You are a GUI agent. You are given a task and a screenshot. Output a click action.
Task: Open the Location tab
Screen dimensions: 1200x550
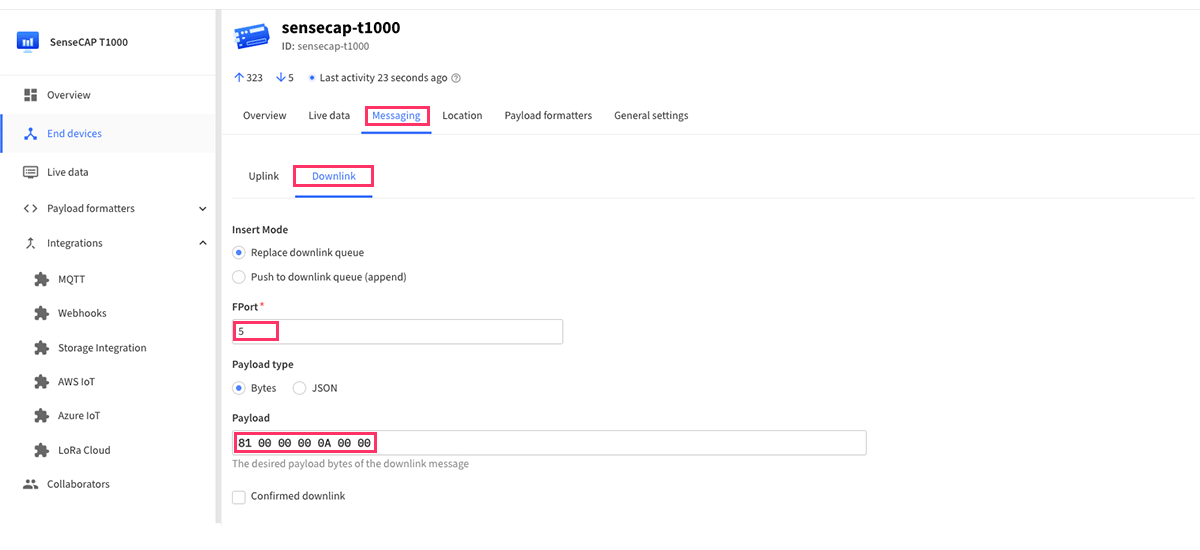[x=462, y=116]
